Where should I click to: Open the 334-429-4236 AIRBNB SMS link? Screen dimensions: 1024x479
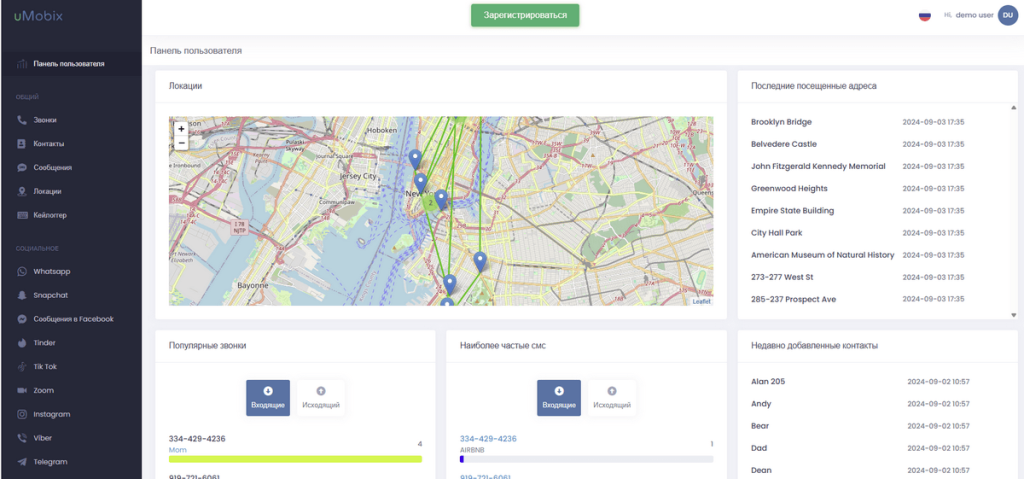coord(488,439)
